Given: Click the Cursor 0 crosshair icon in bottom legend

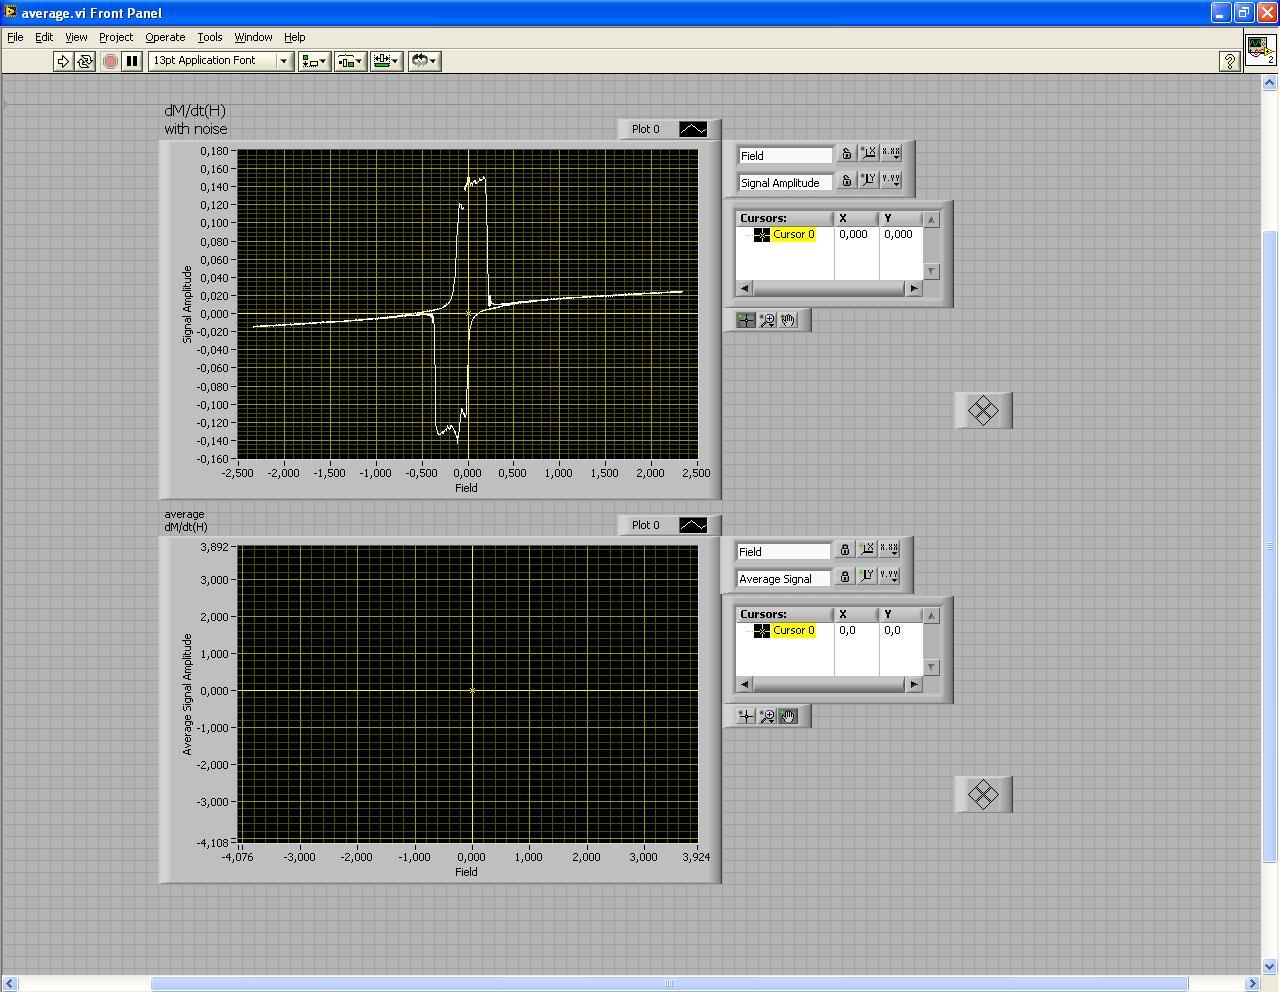Looking at the screenshot, I should (x=762, y=631).
